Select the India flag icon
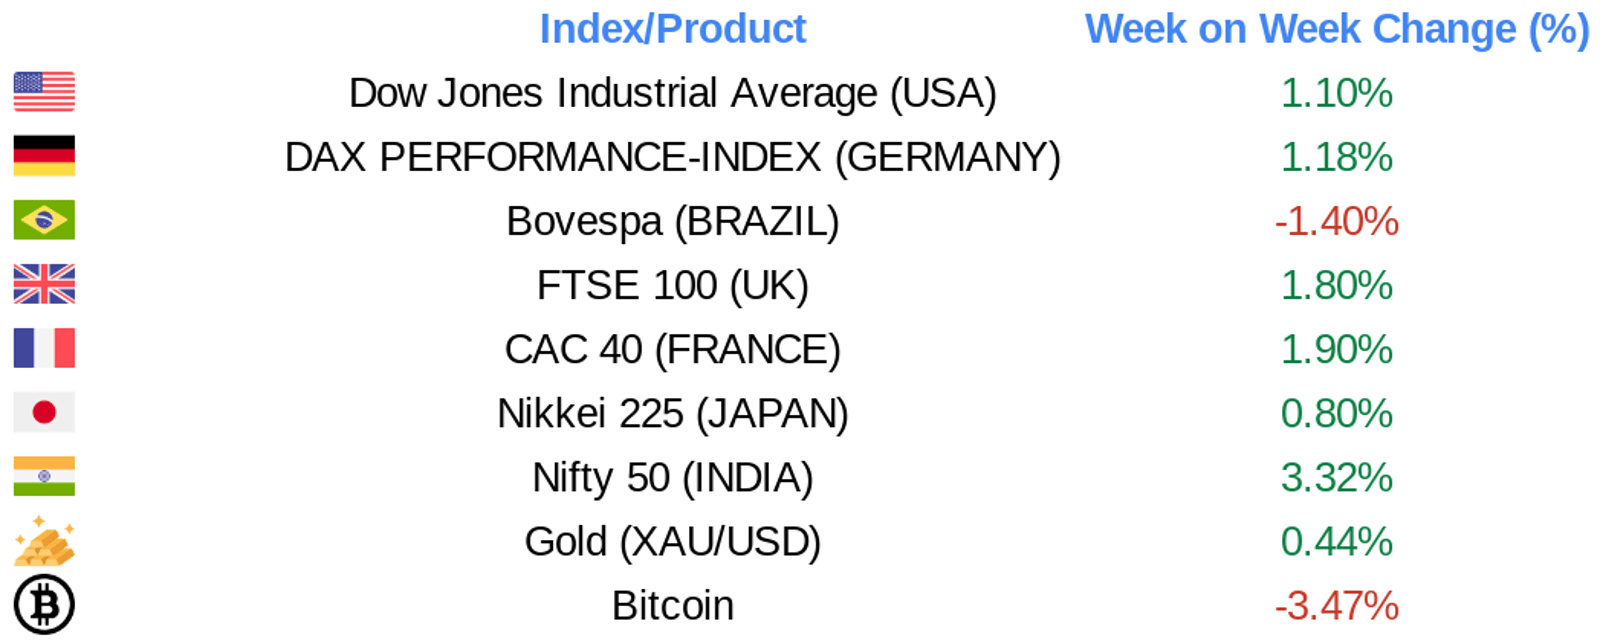This screenshot has height=644, width=1600. [x=44, y=476]
